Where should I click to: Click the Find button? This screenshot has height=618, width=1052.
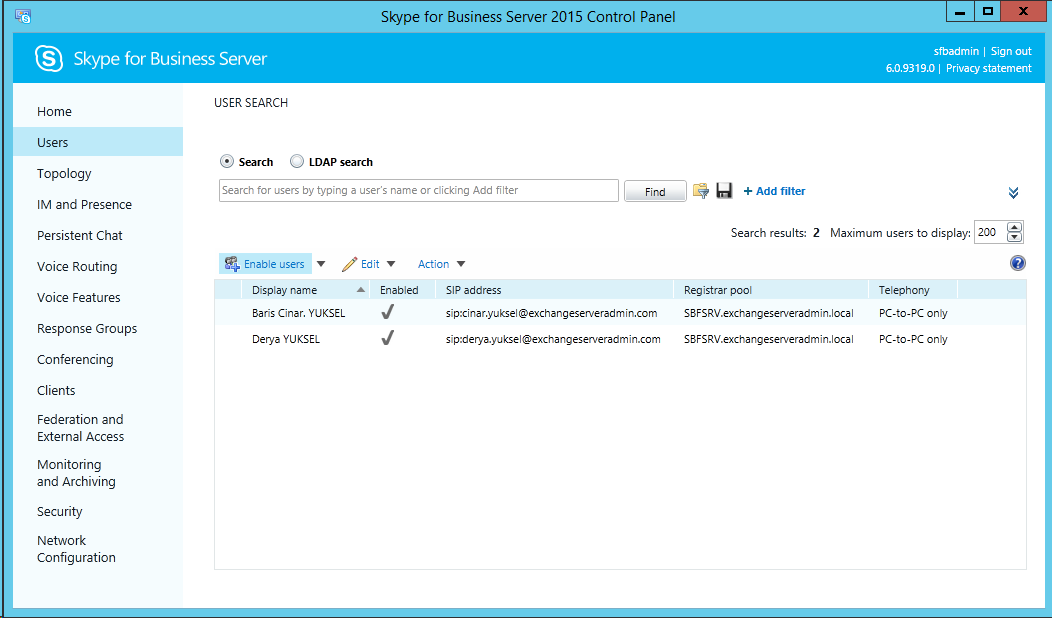coord(655,191)
